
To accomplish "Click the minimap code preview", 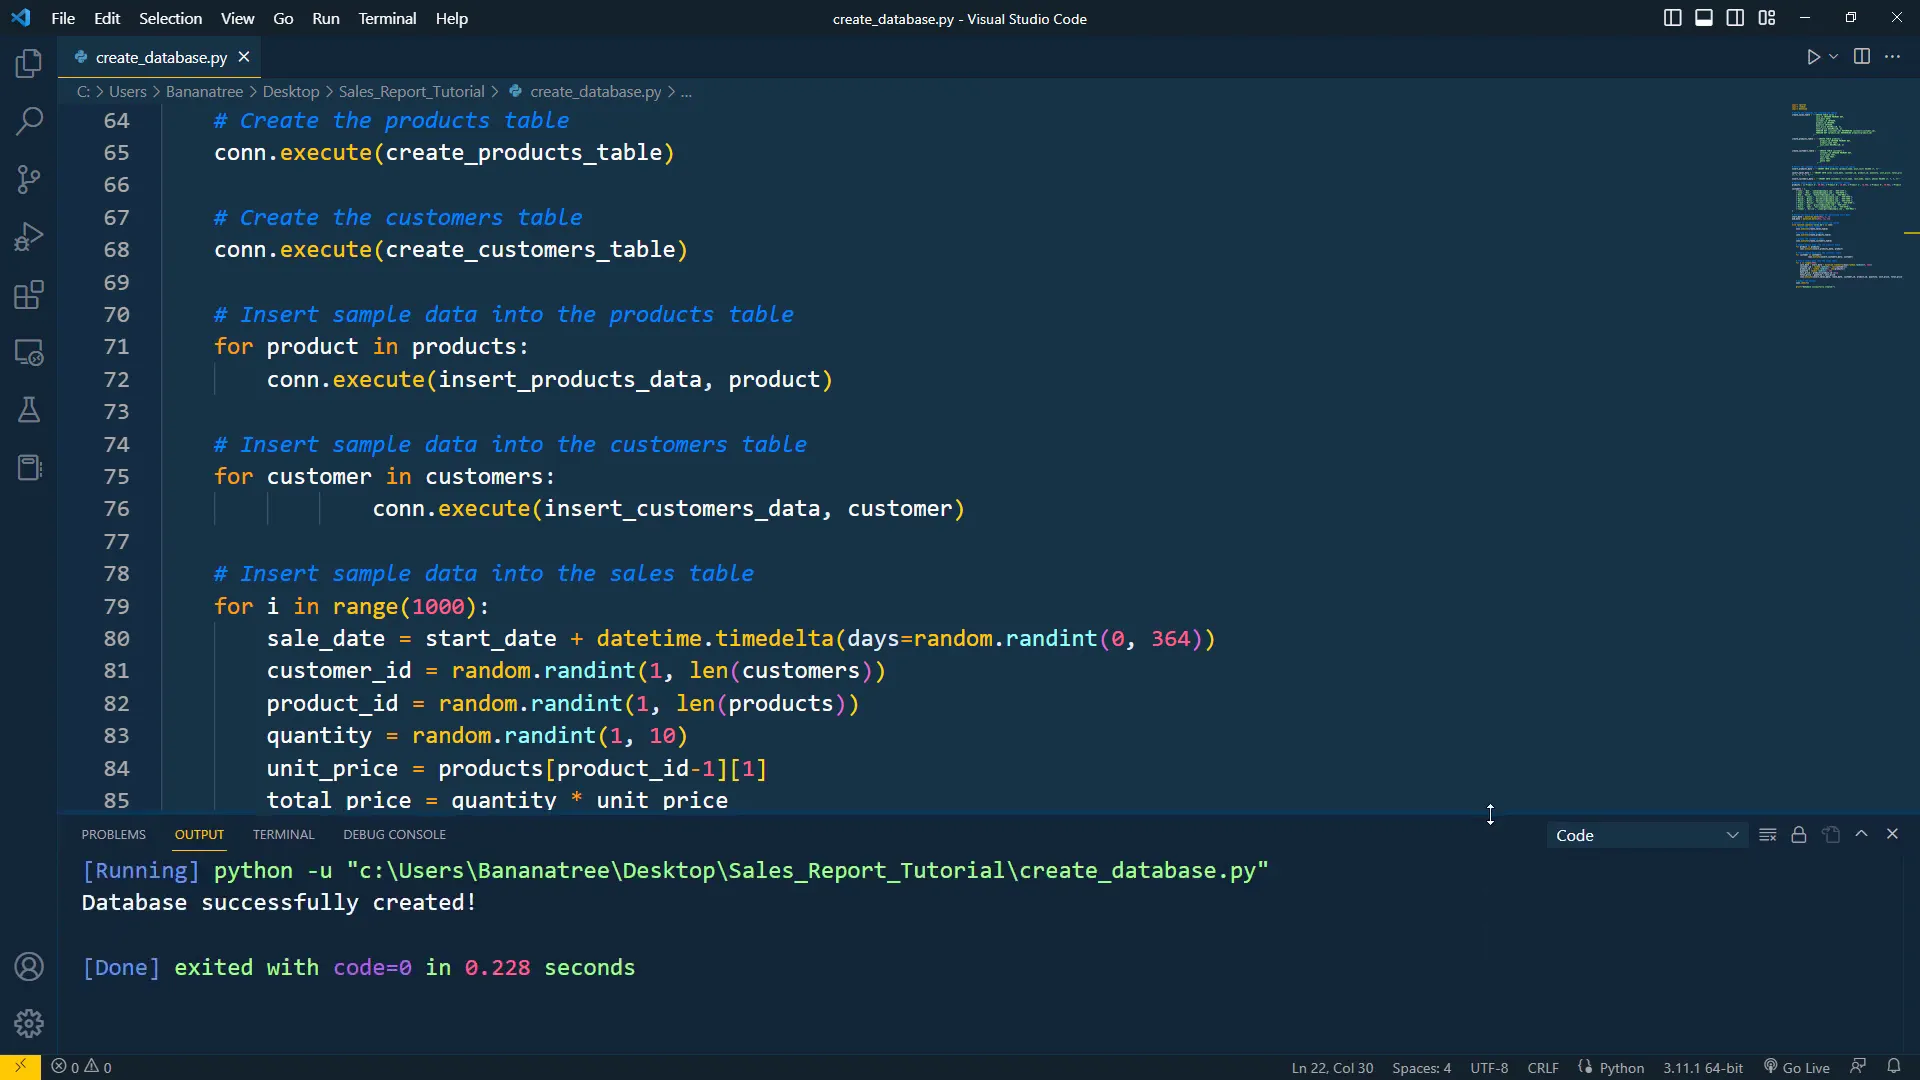I will pos(1845,195).
